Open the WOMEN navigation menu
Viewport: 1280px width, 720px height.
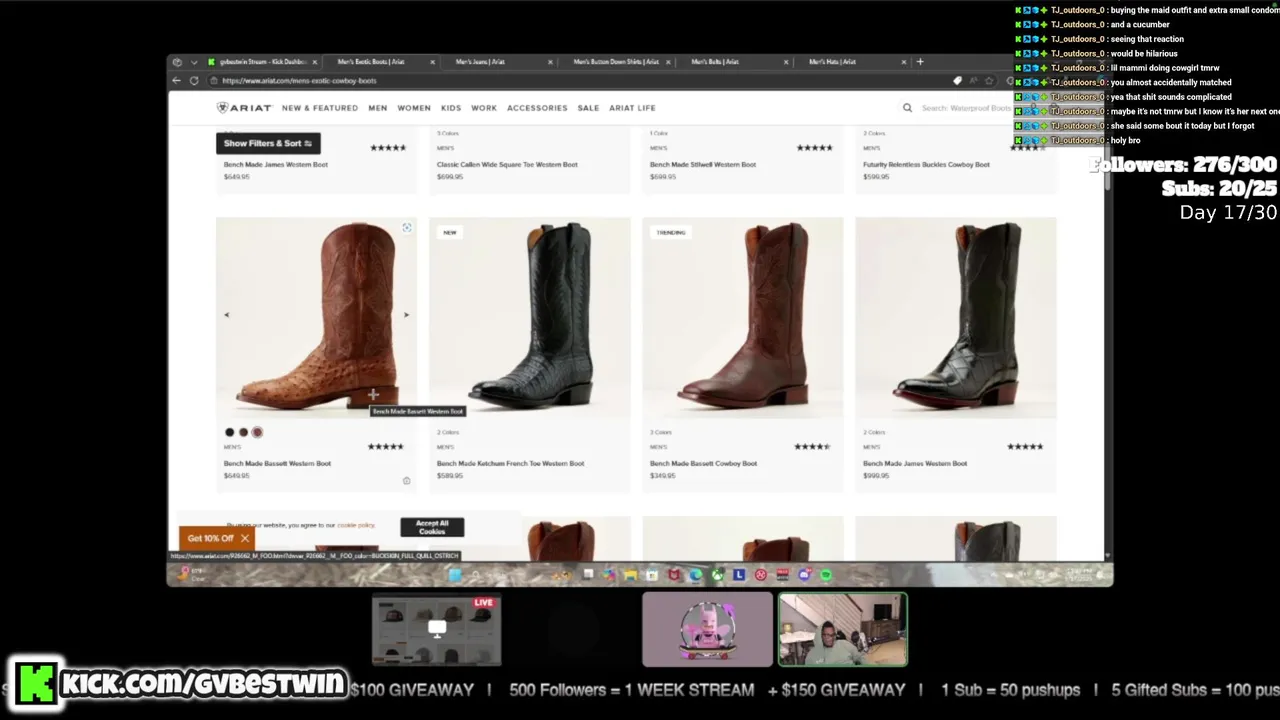click(414, 108)
